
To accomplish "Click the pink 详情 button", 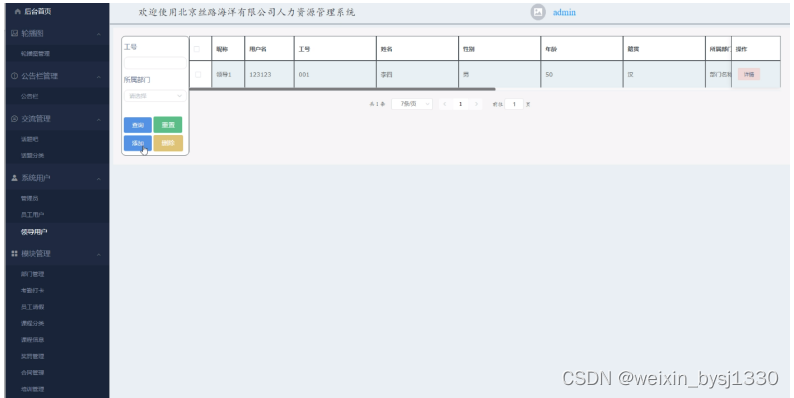I will (x=749, y=74).
